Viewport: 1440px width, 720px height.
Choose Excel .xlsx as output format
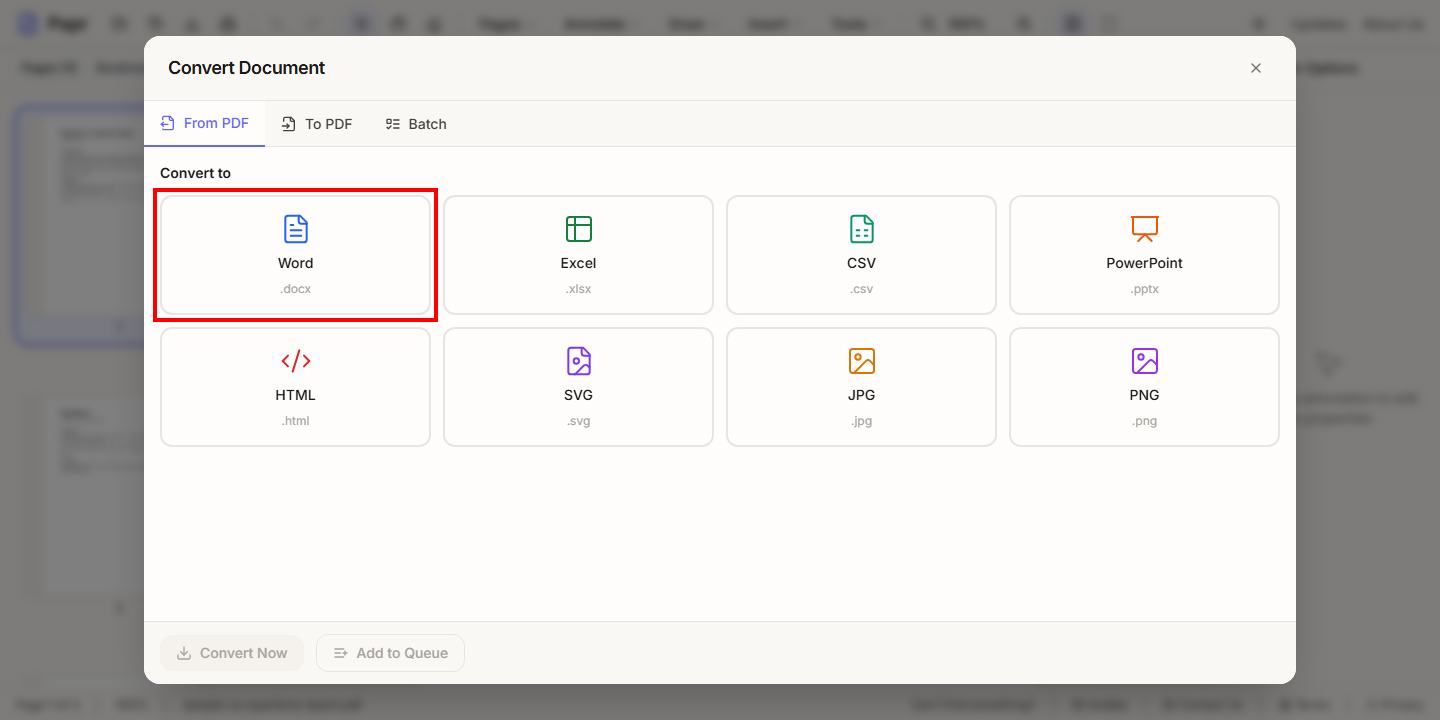pyautogui.click(x=578, y=255)
